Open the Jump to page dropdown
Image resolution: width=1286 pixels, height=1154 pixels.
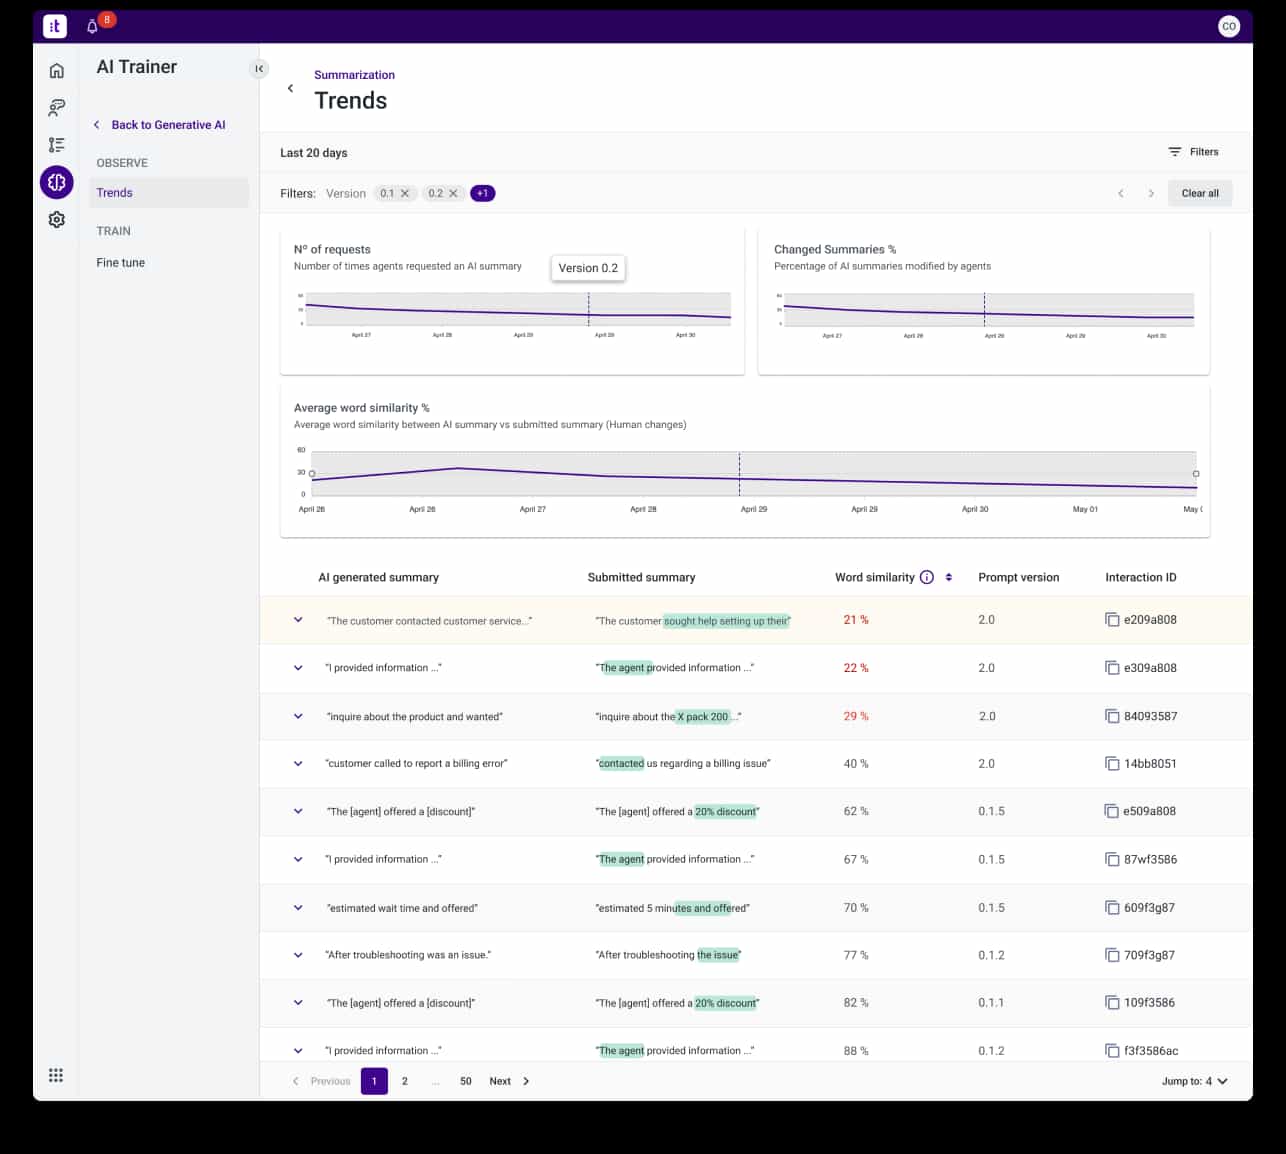coord(1195,1081)
